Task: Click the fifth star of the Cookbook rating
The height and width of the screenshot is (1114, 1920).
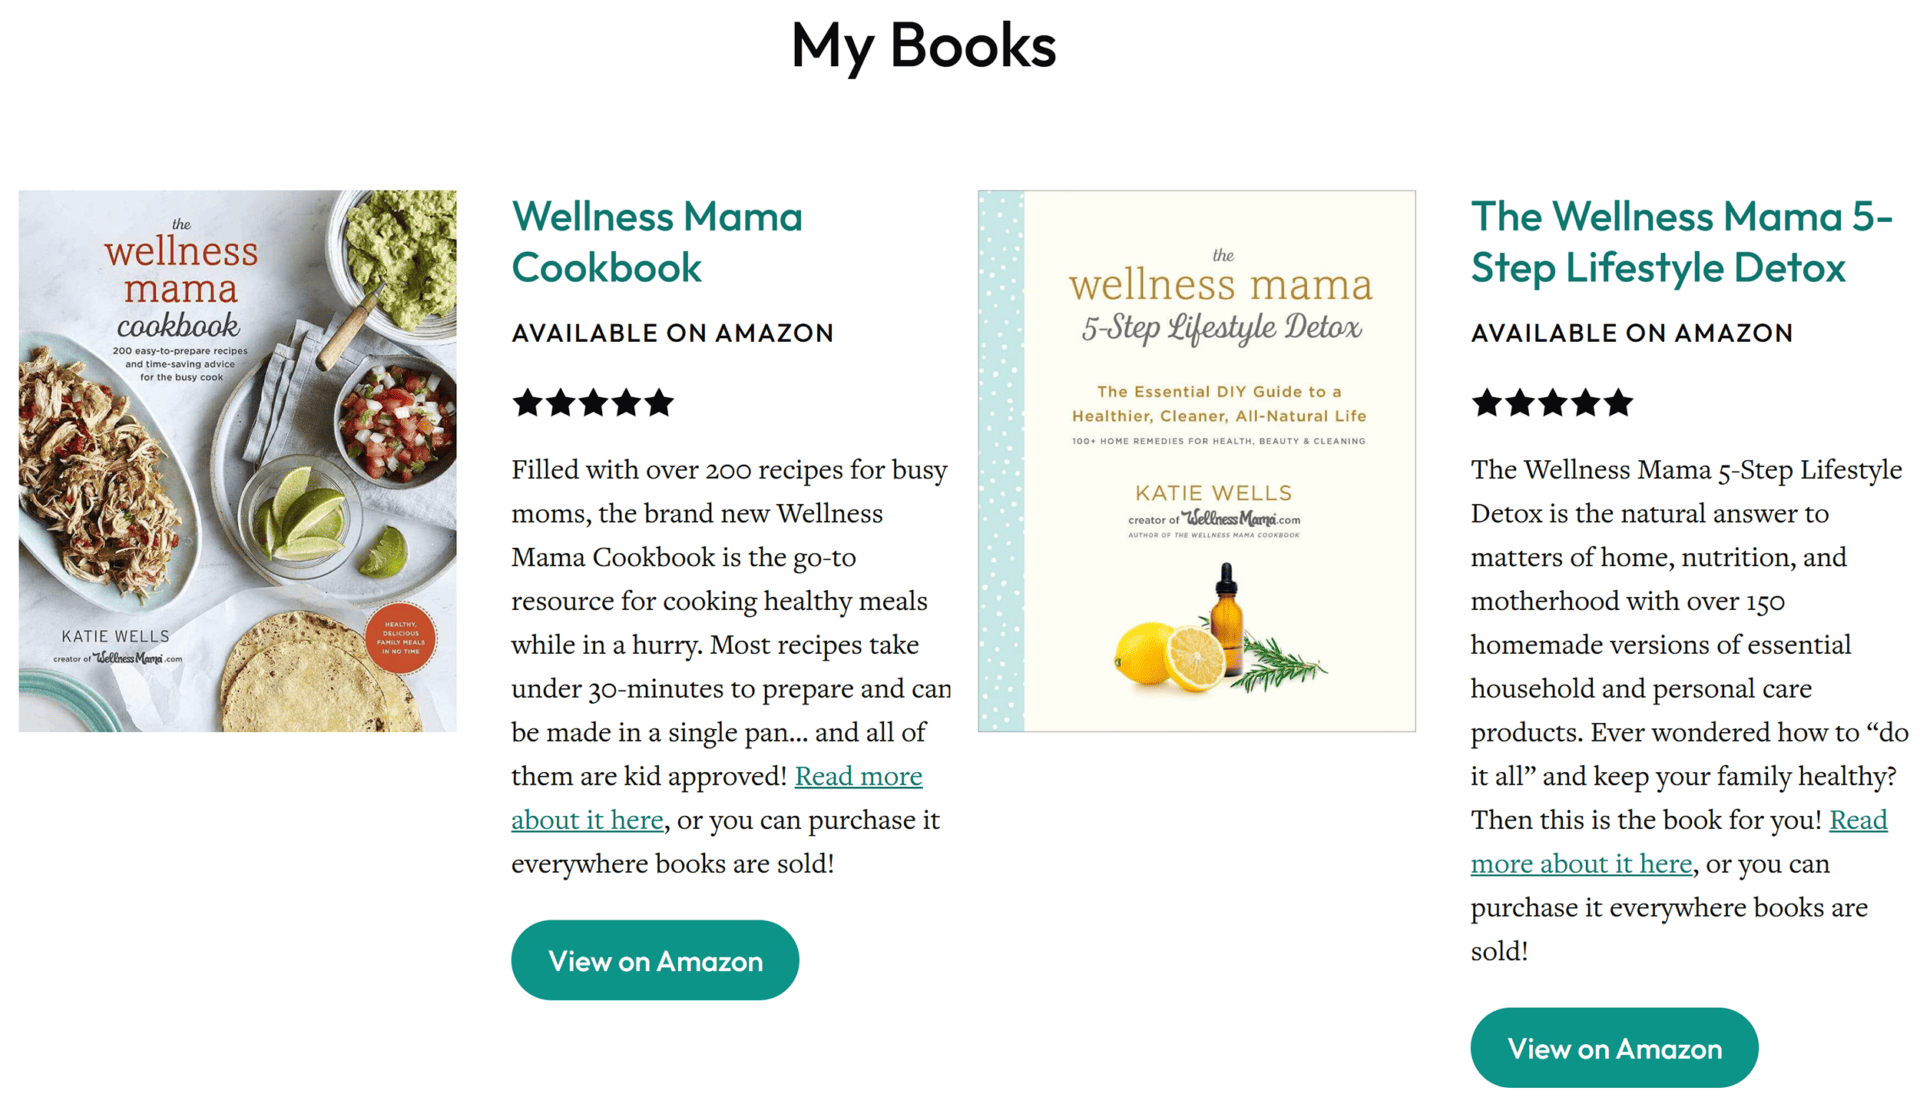Action: [x=659, y=403]
